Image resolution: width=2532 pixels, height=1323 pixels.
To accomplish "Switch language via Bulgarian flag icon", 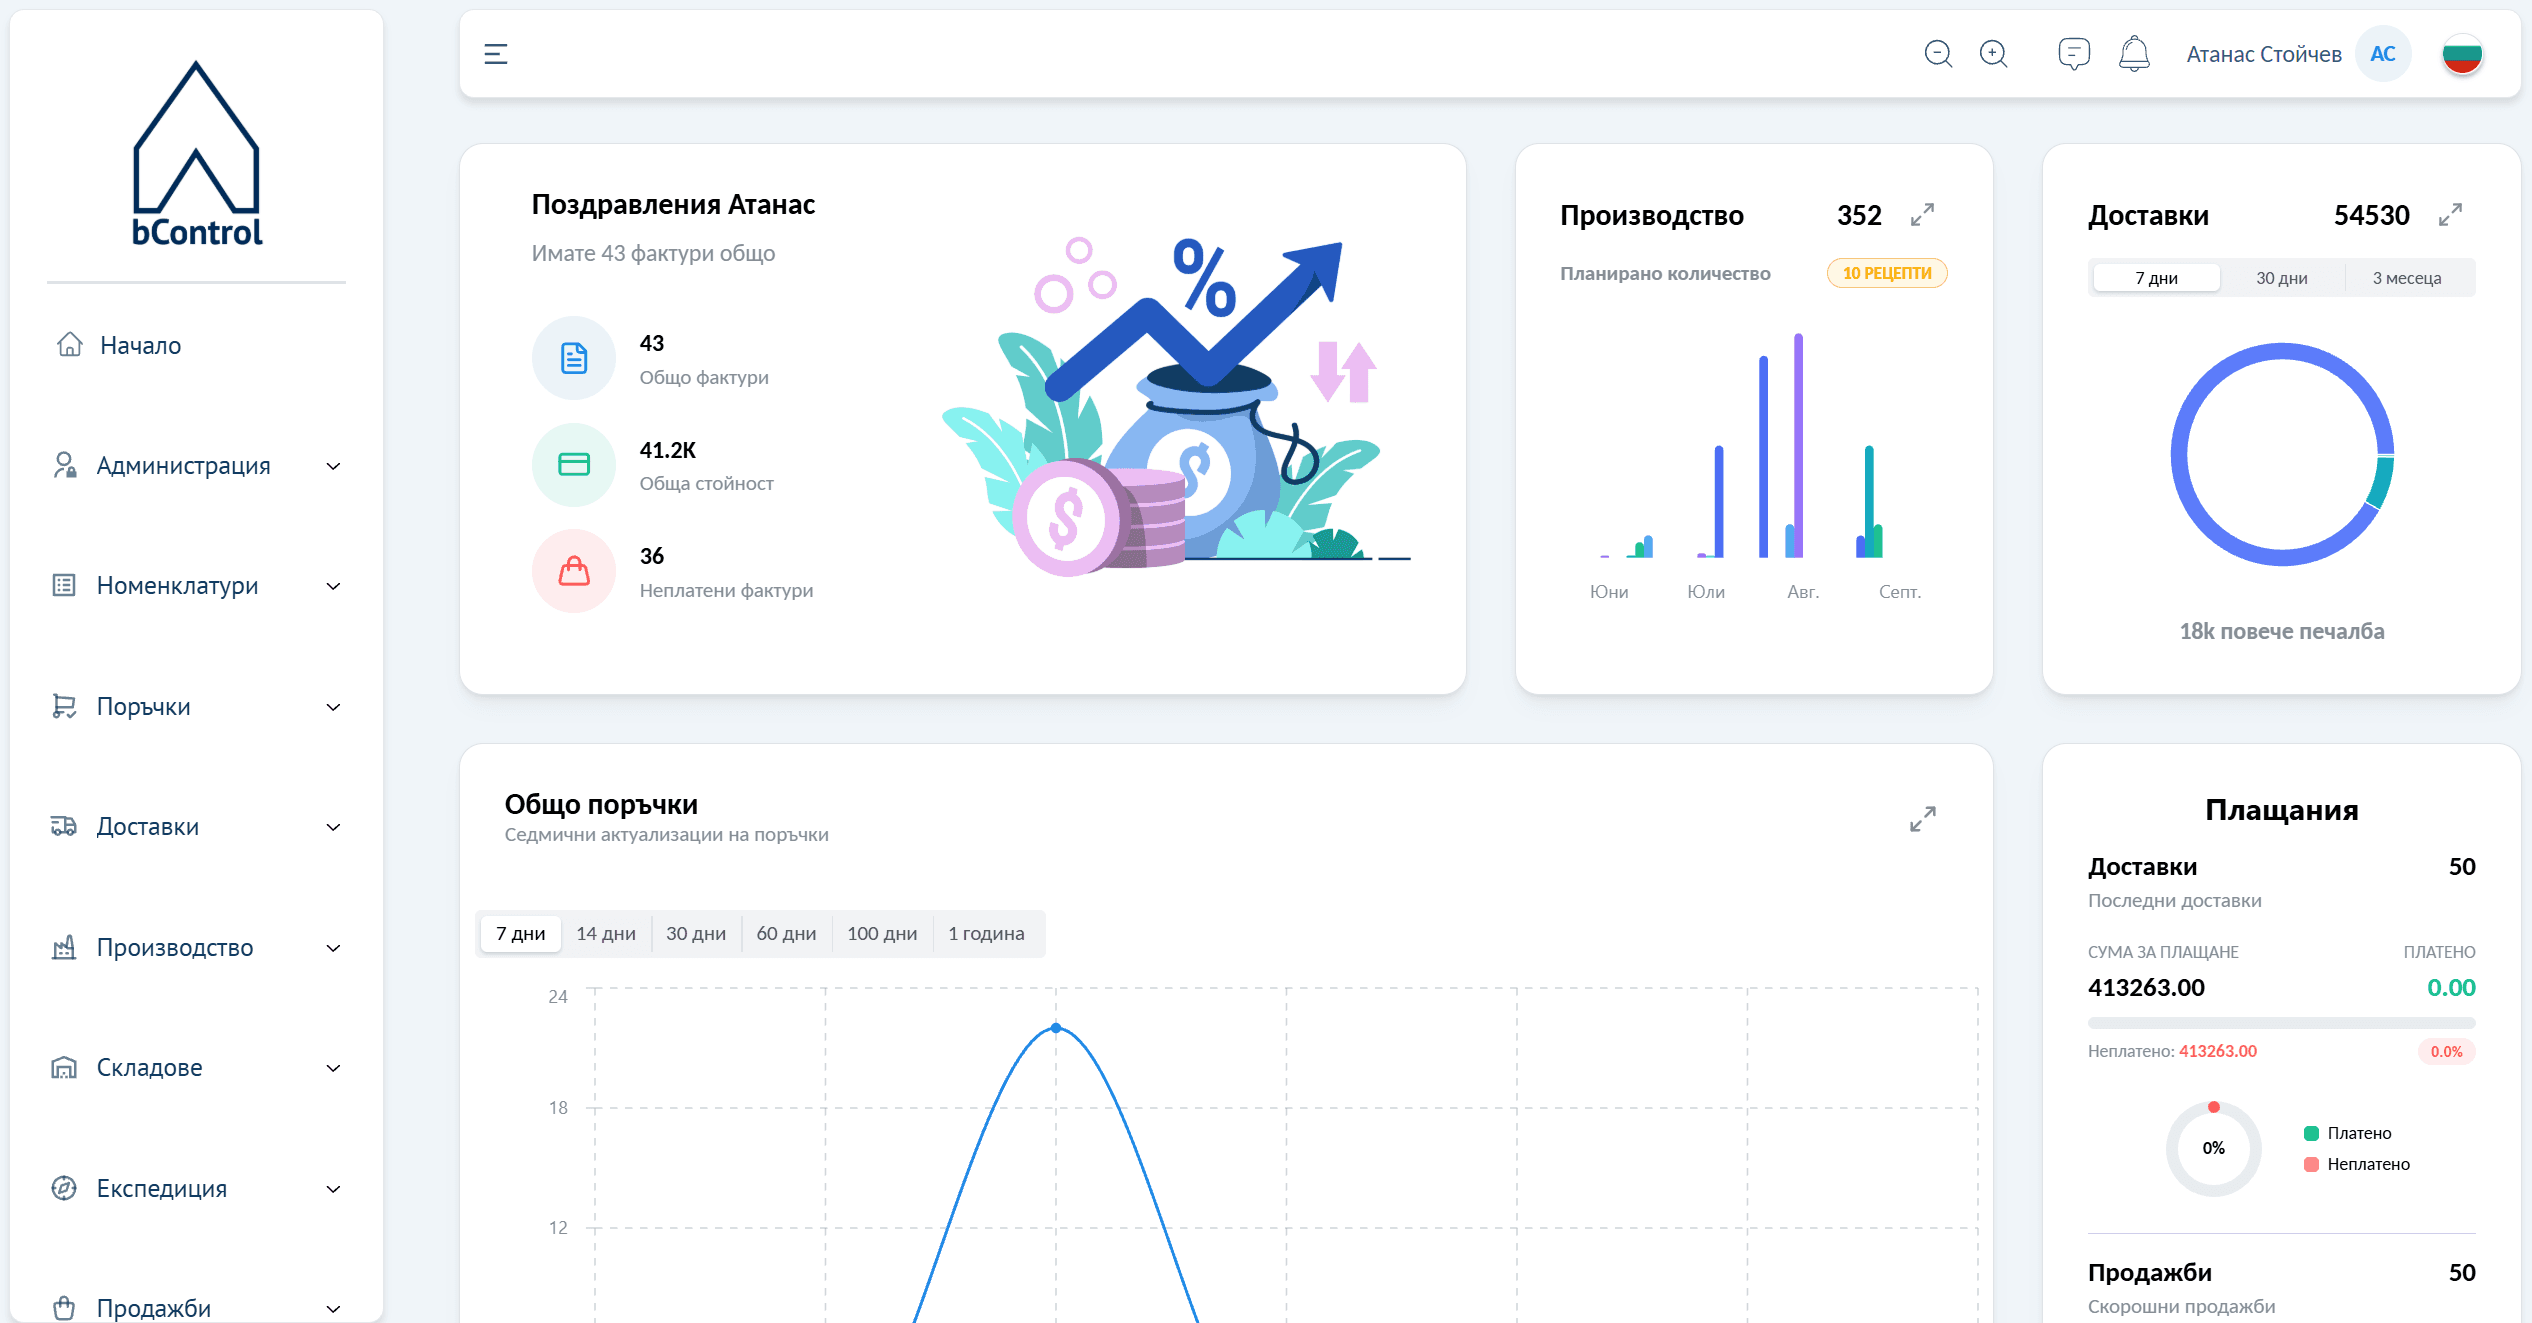I will pos(2462,54).
